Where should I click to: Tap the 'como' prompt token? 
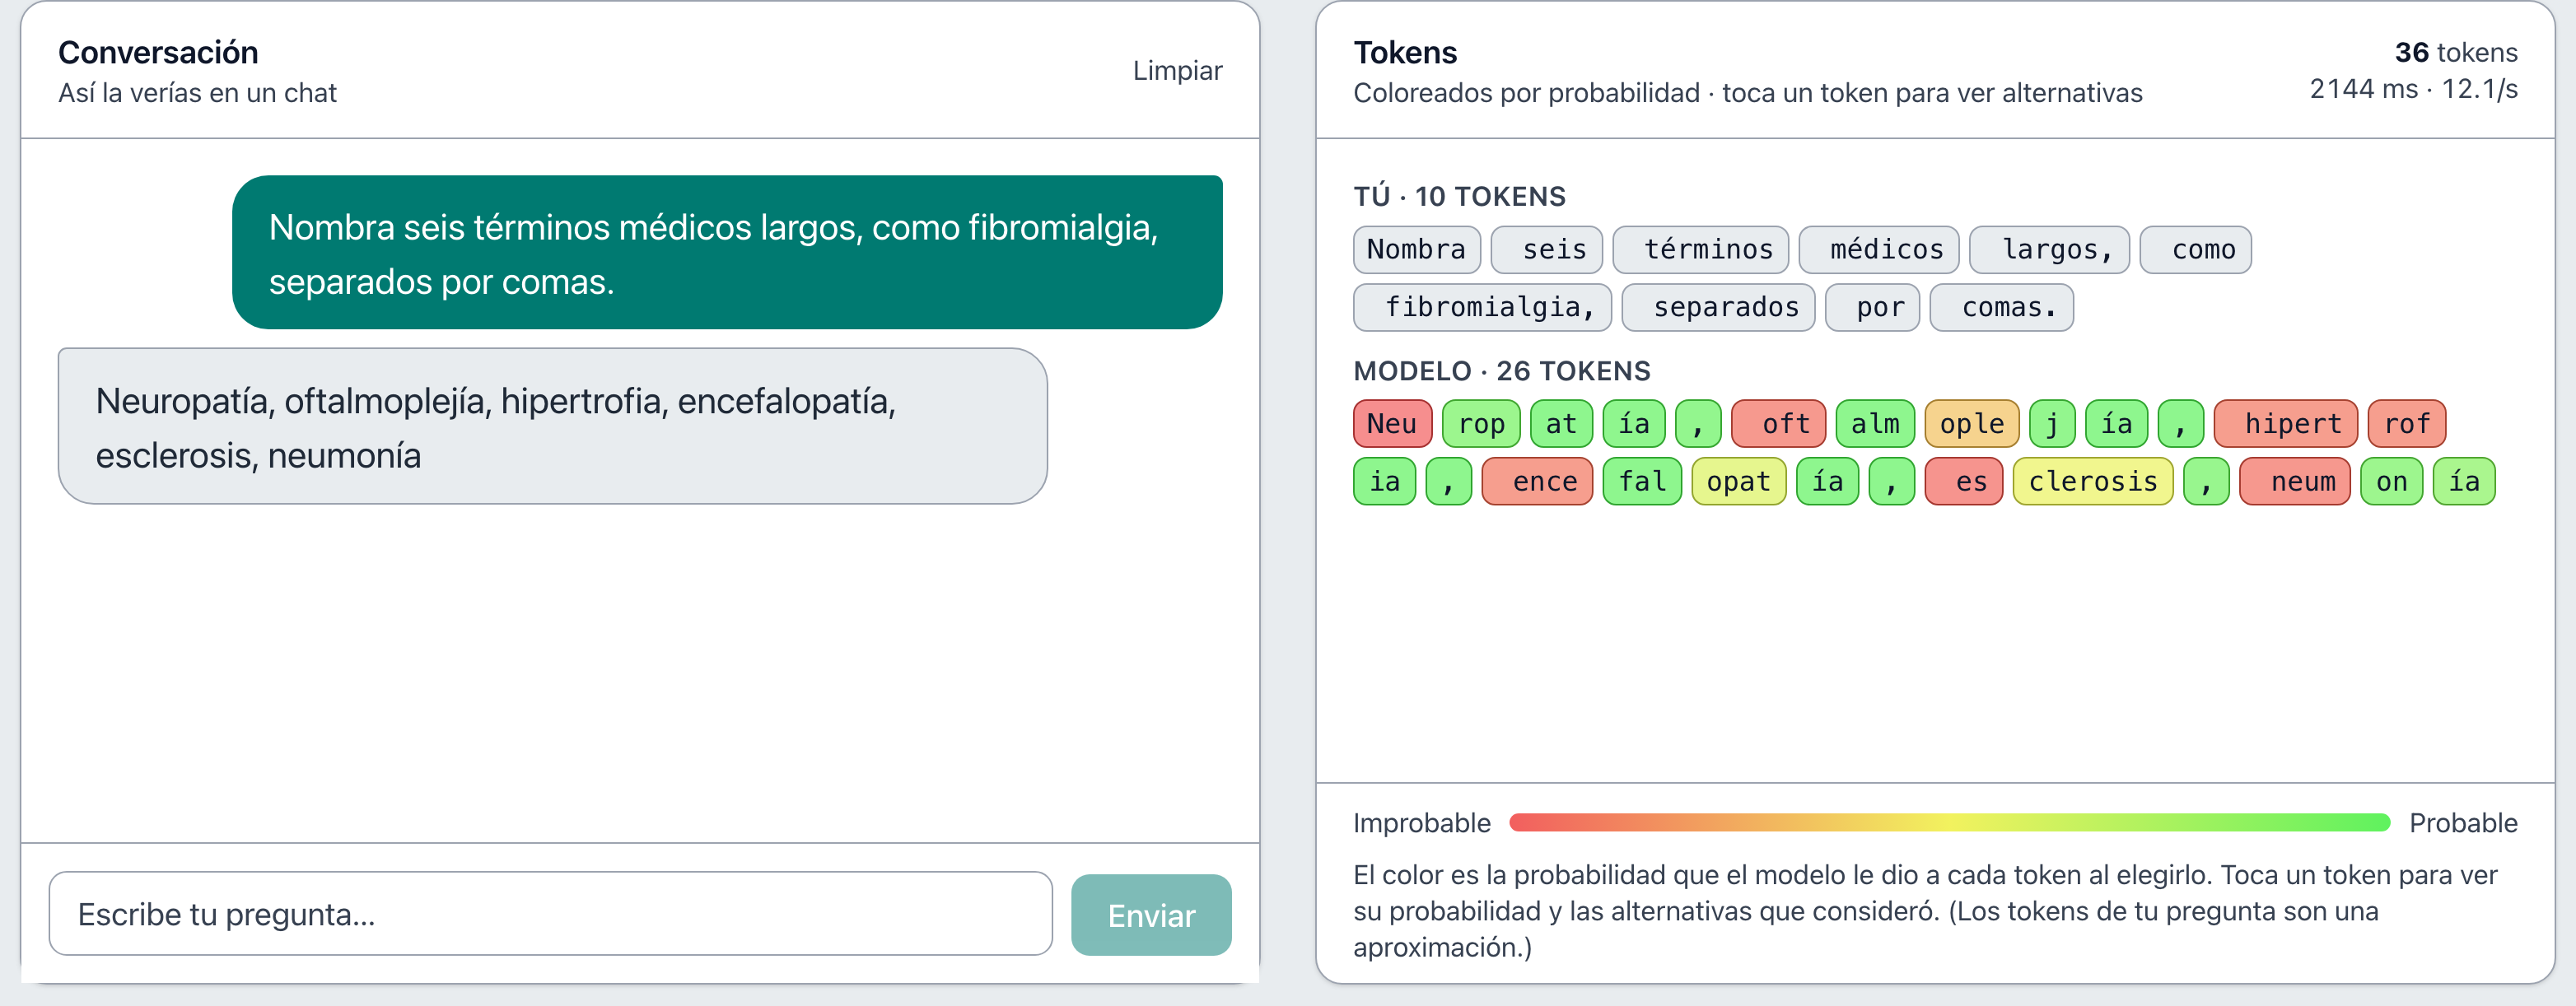coord(2195,250)
